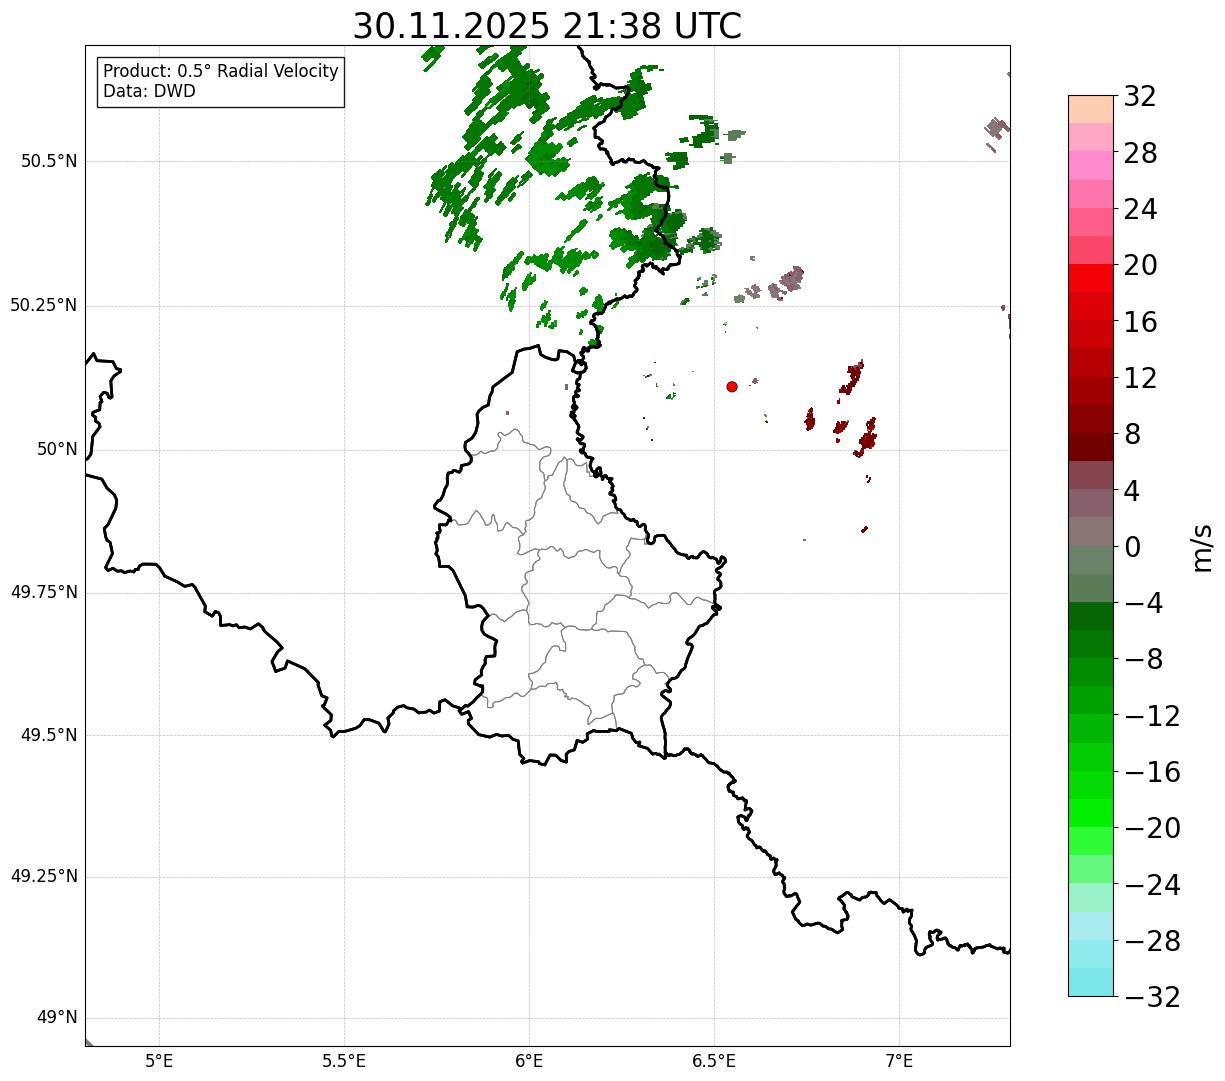1225x1081 pixels.
Task: Click the −32 colorbar tick label
Action: pos(1152,997)
